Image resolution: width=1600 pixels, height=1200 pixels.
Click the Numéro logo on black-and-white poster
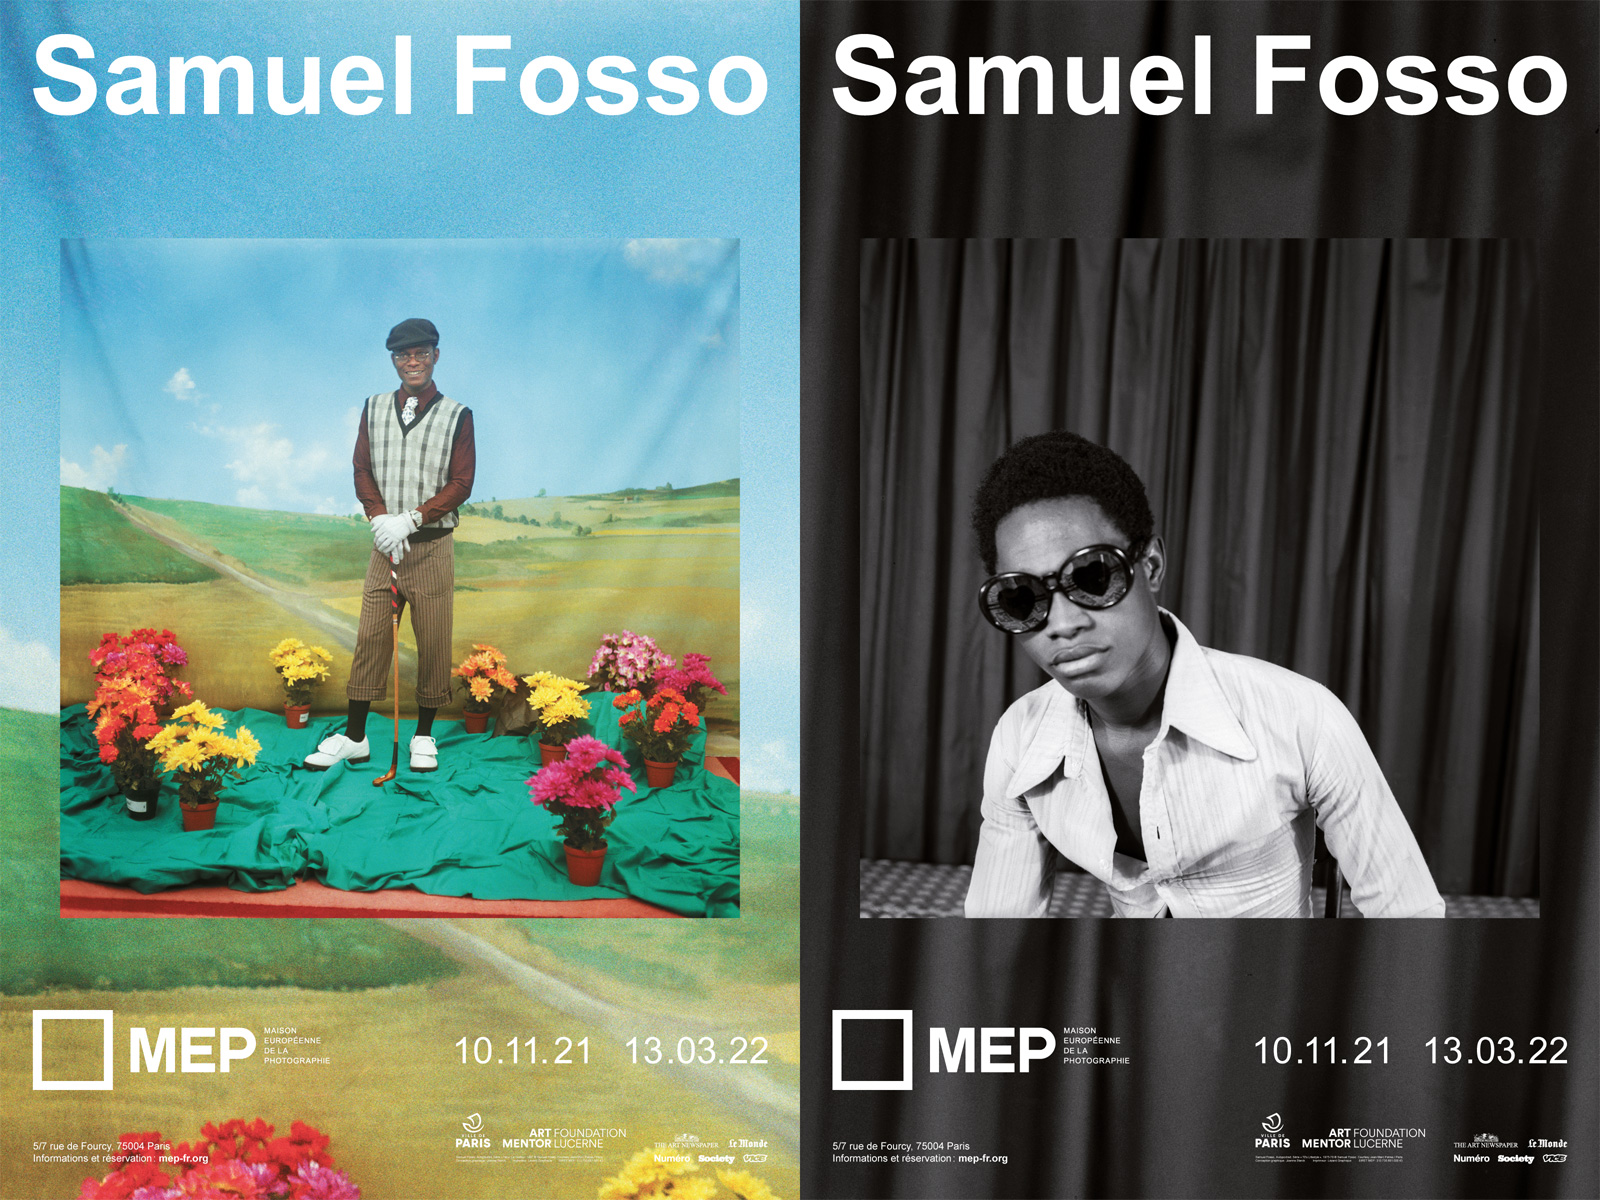click(1471, 1158)
